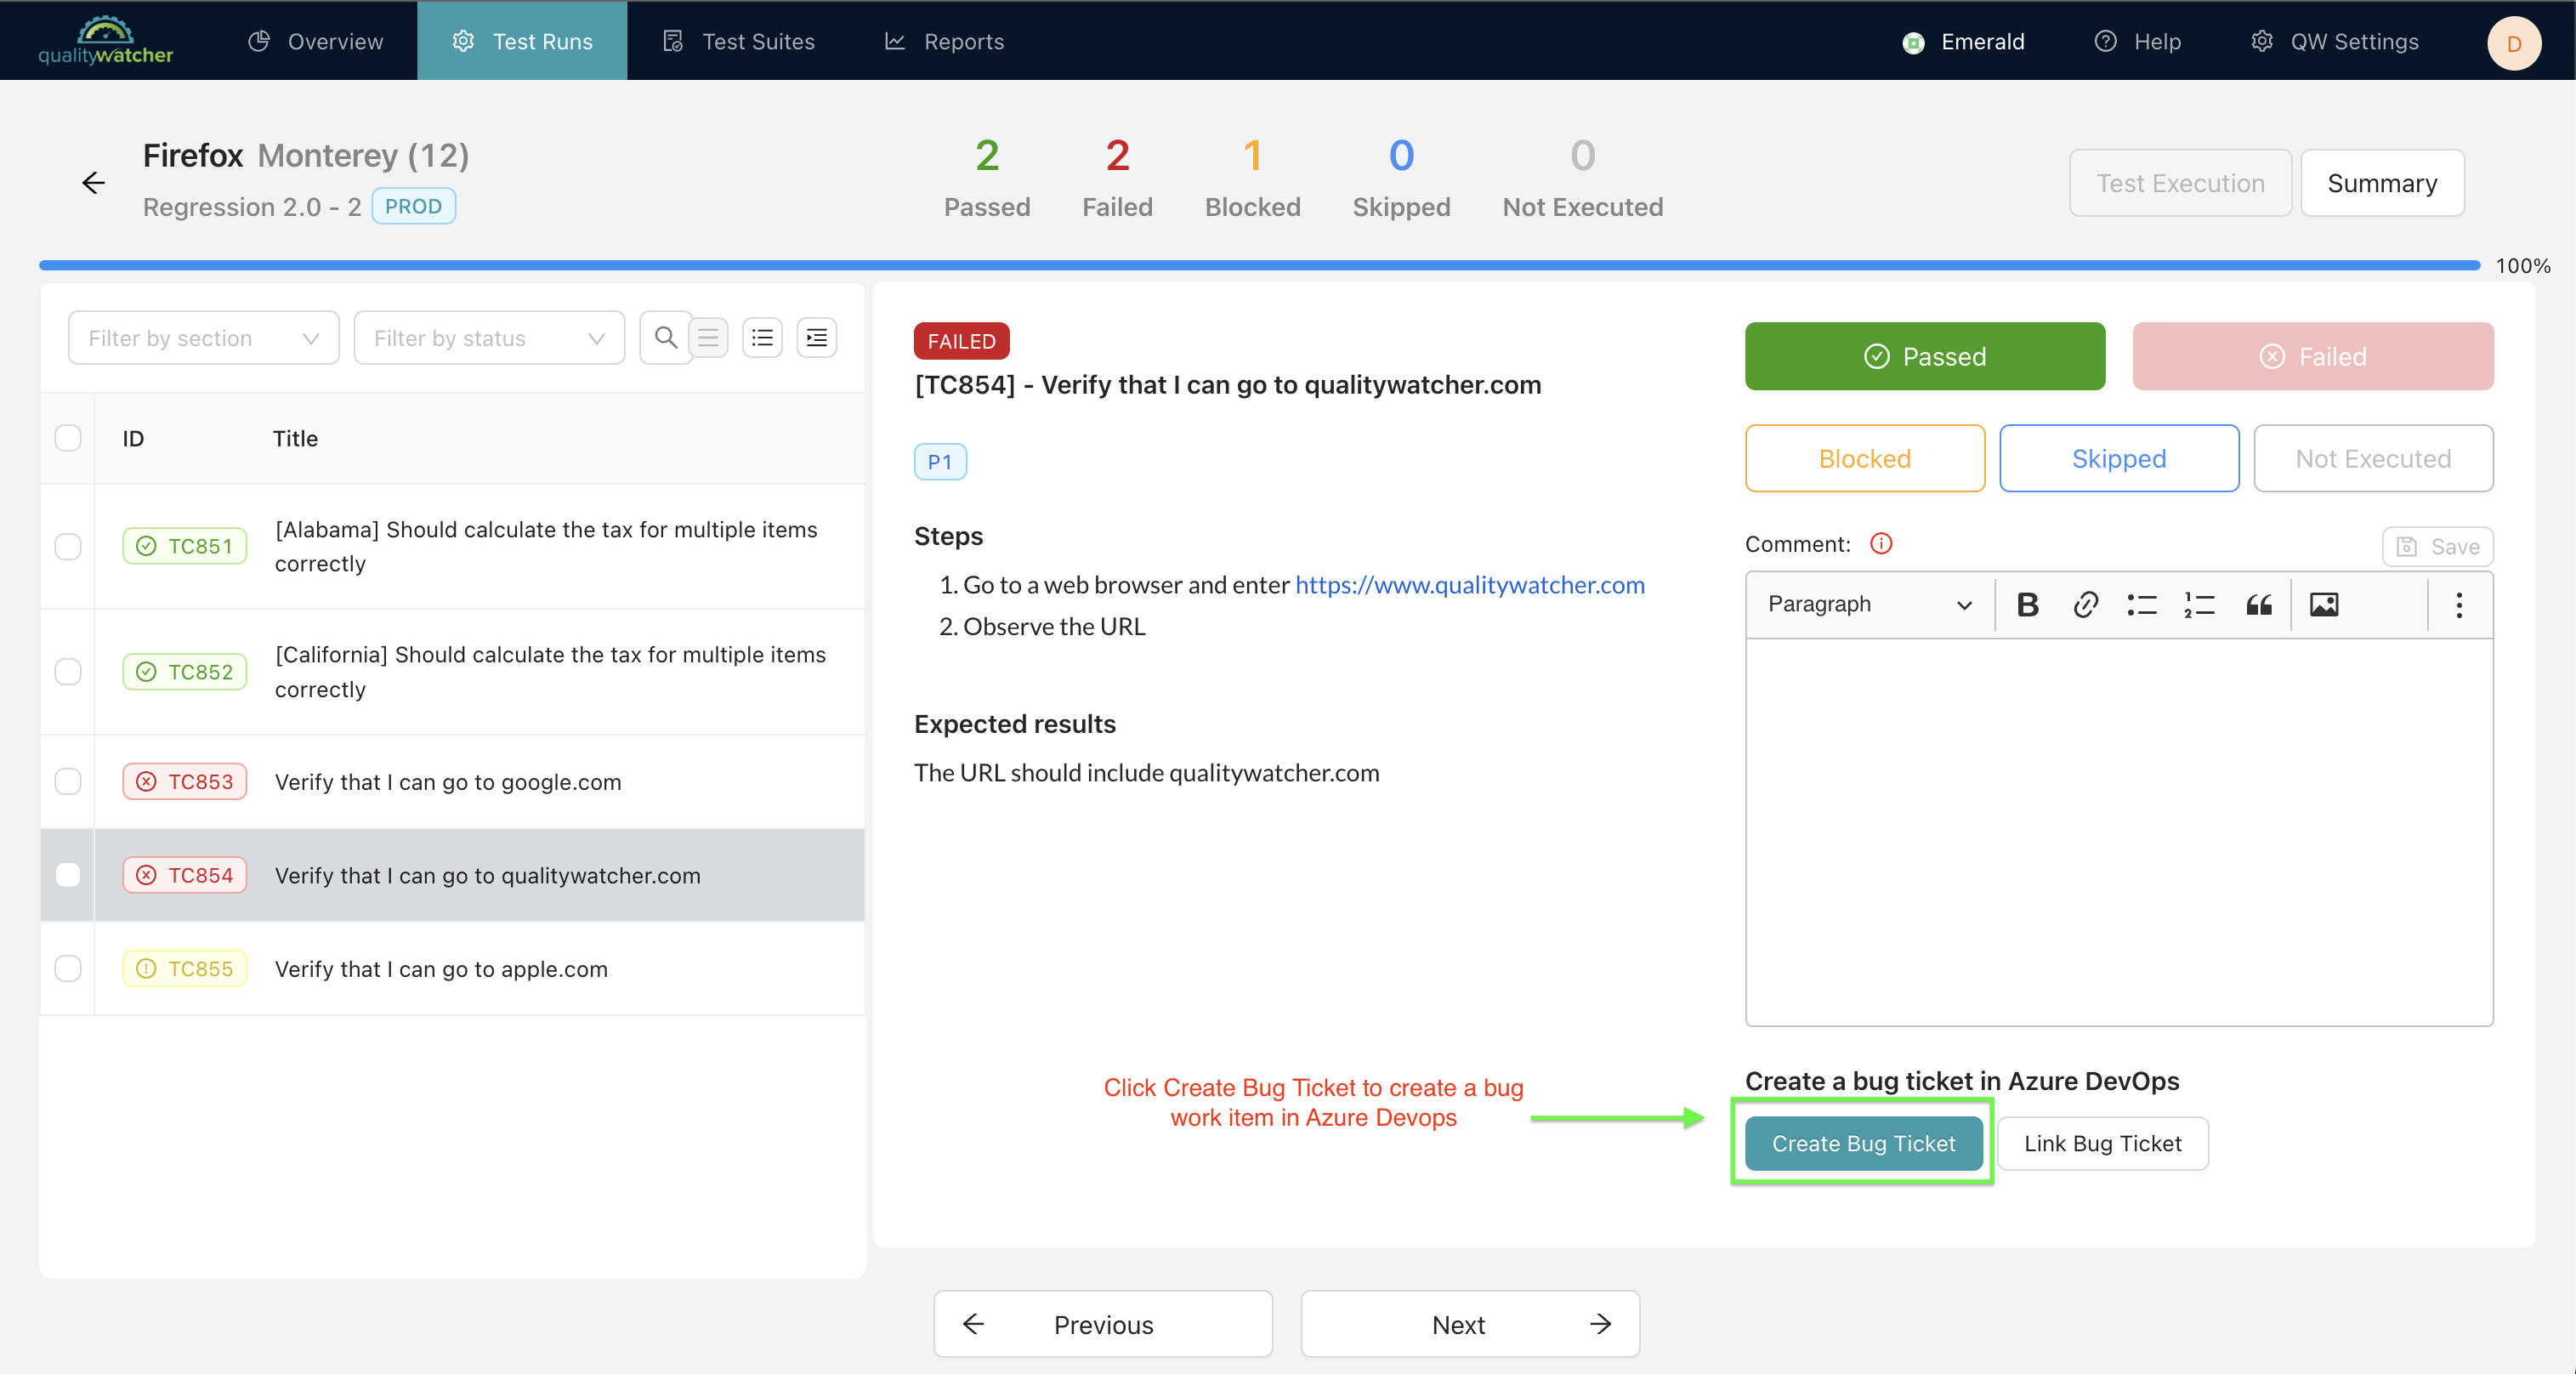Open the Overview tab

tap(316, 41)
